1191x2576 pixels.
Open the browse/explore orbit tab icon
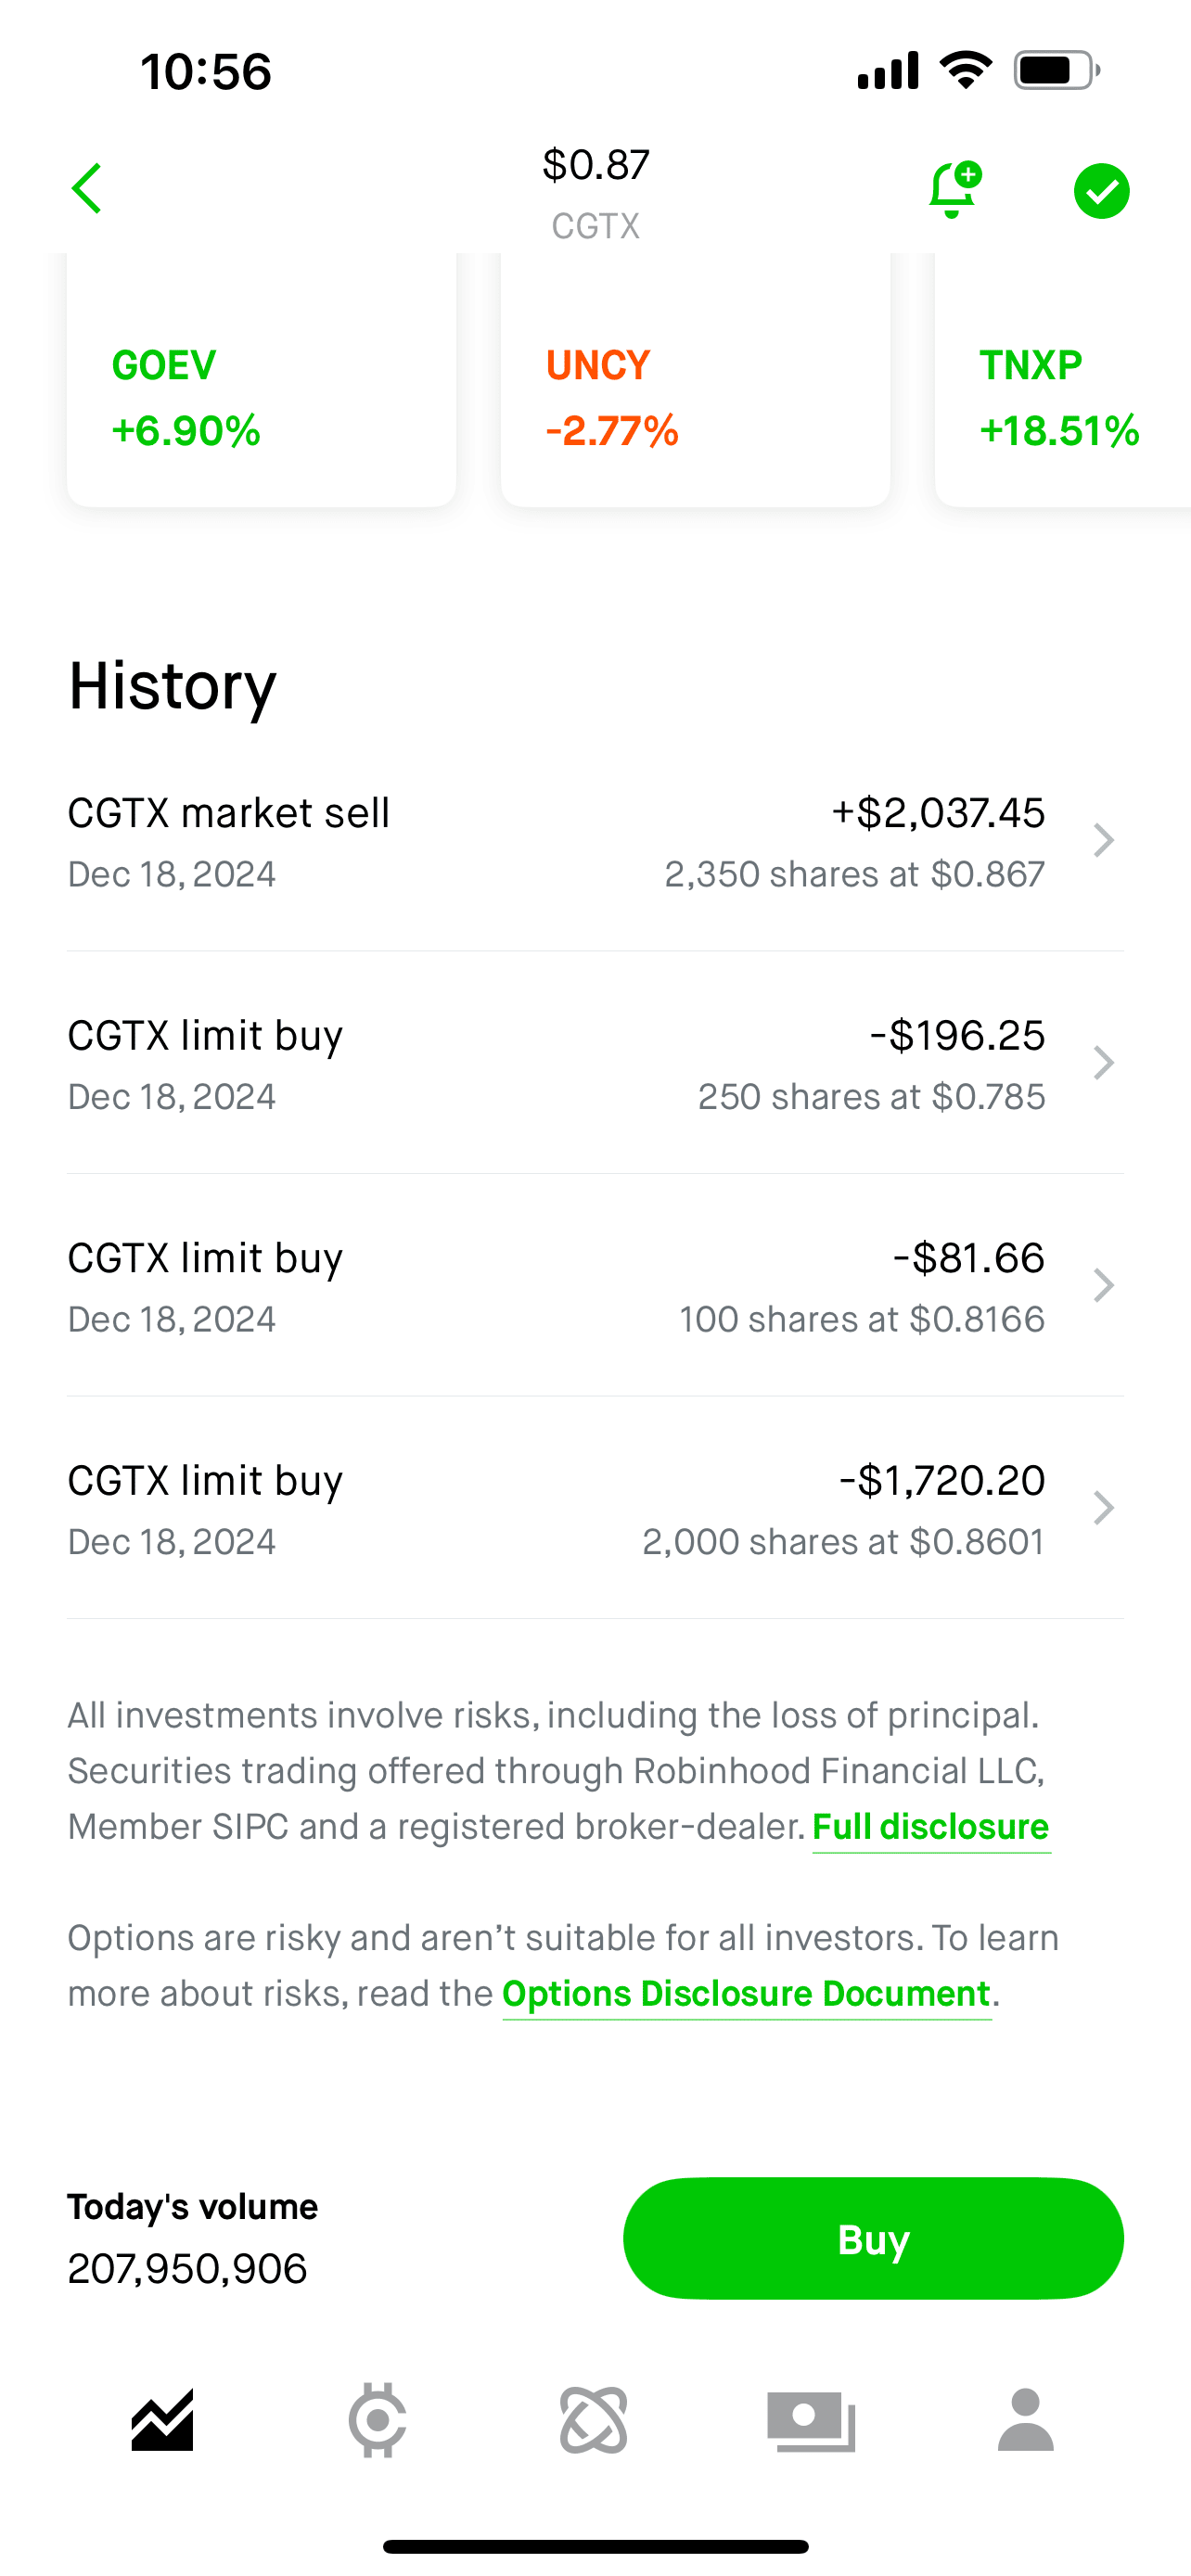(594, 2420)
